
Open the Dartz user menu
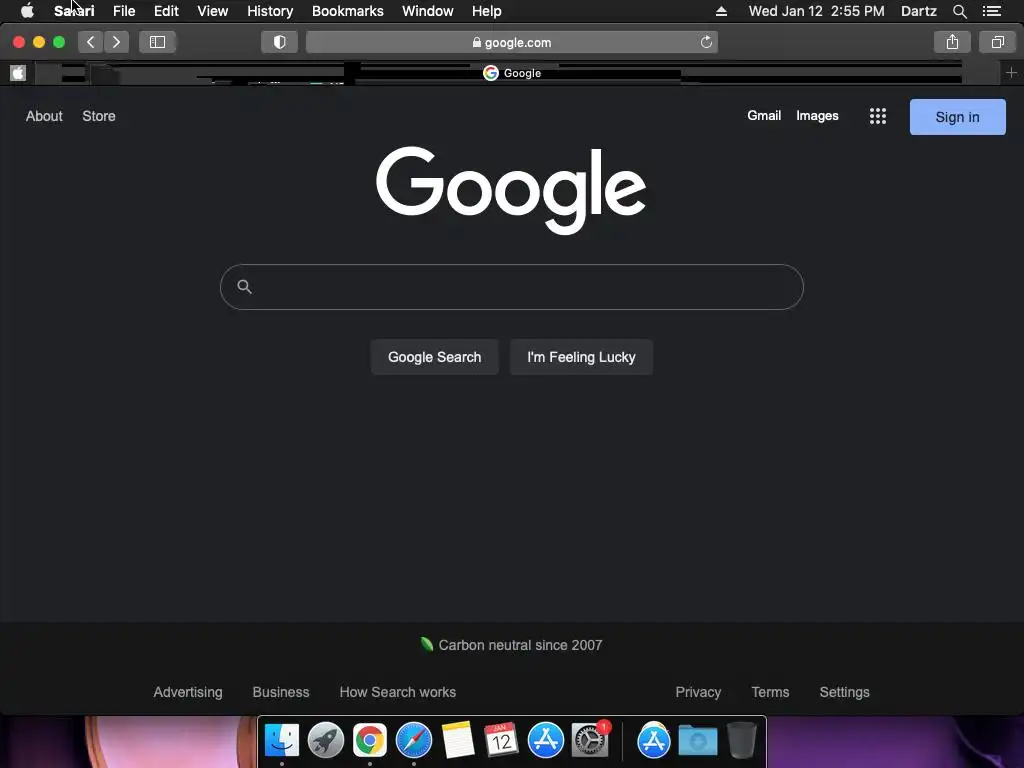(x=919, y=11)
